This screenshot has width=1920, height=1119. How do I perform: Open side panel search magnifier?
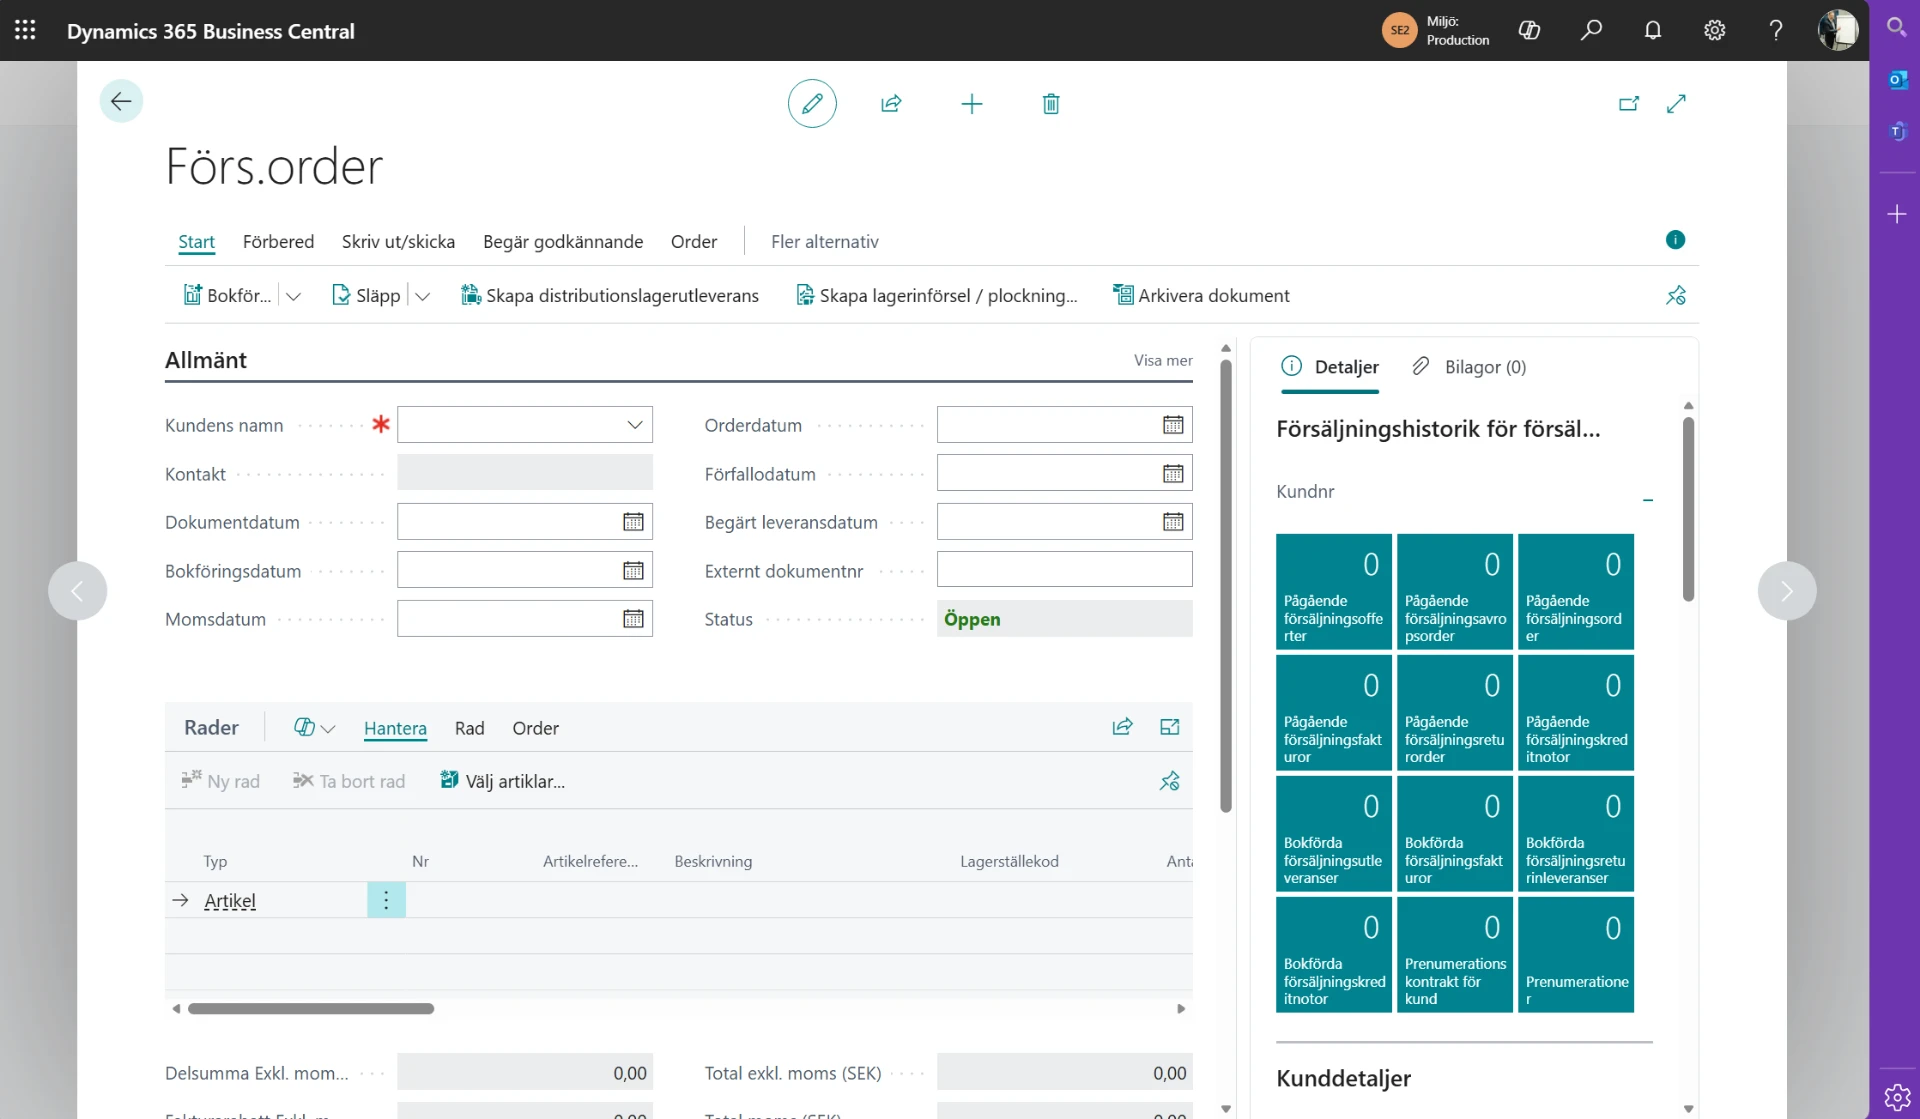[x=1897, y=27]
